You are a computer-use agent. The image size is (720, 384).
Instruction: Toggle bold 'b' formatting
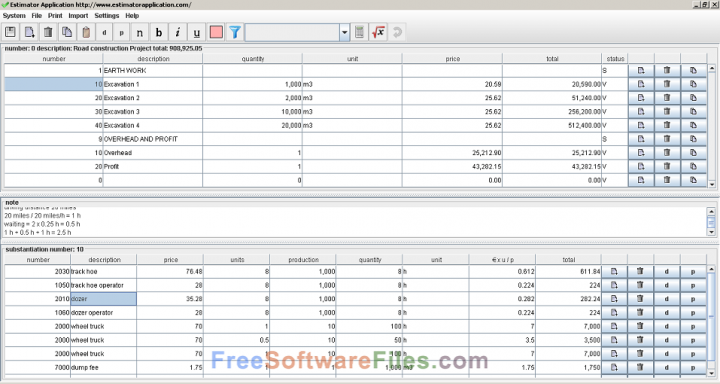[x=159, y=32]
